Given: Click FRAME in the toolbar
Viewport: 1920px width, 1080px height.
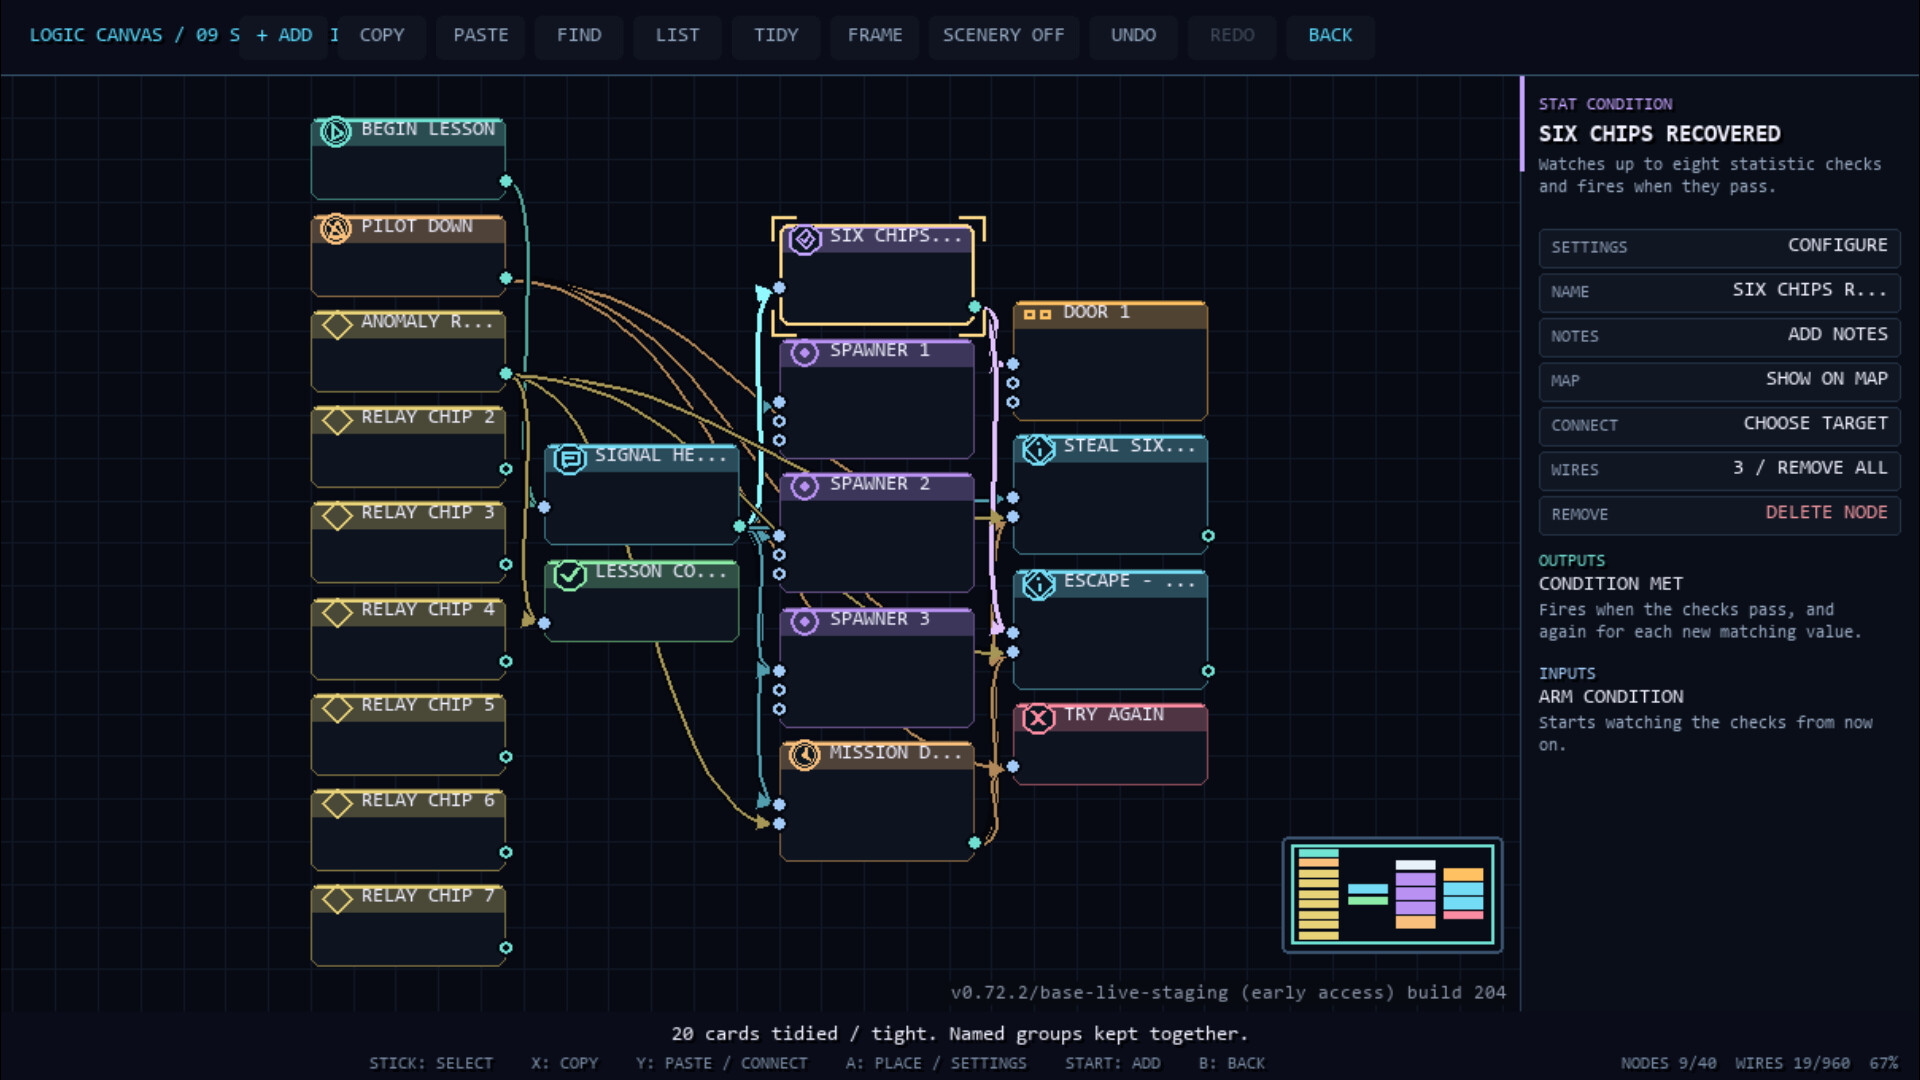Looking at the screenshot, I should click(875, 35).
